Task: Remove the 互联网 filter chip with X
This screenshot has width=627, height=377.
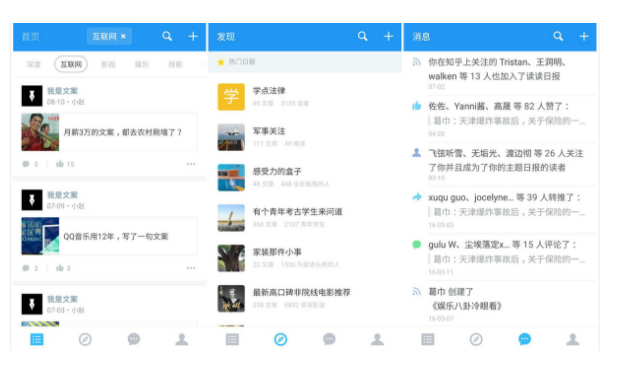Action: (124, 36)
